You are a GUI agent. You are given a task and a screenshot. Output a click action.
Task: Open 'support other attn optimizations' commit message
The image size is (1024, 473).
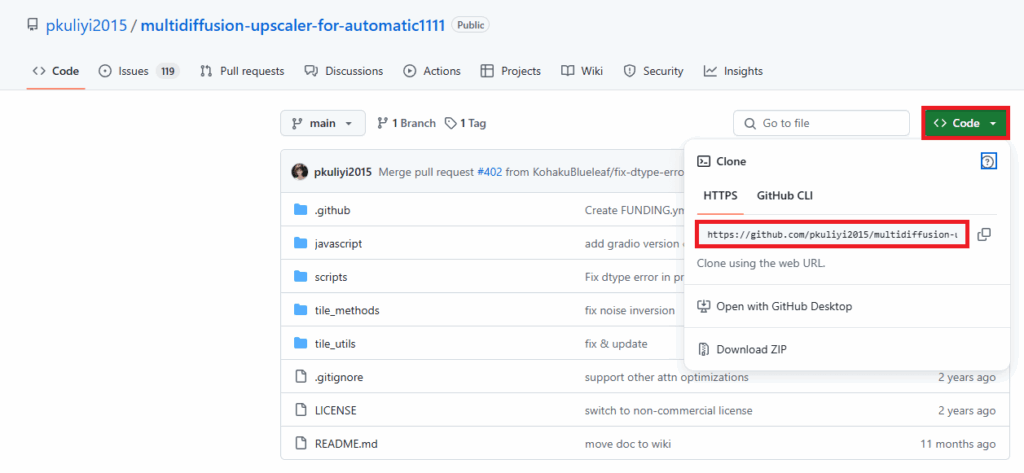coord(666,377)
